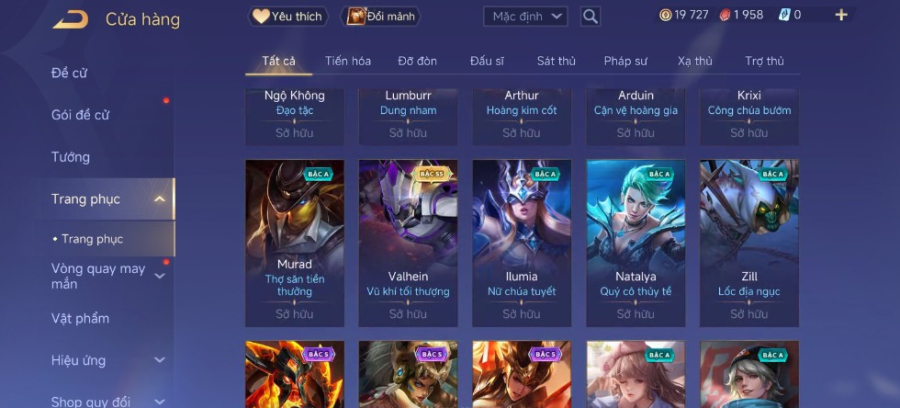Open Đổi mảnh fragment exchange chest

pos(381,17)
